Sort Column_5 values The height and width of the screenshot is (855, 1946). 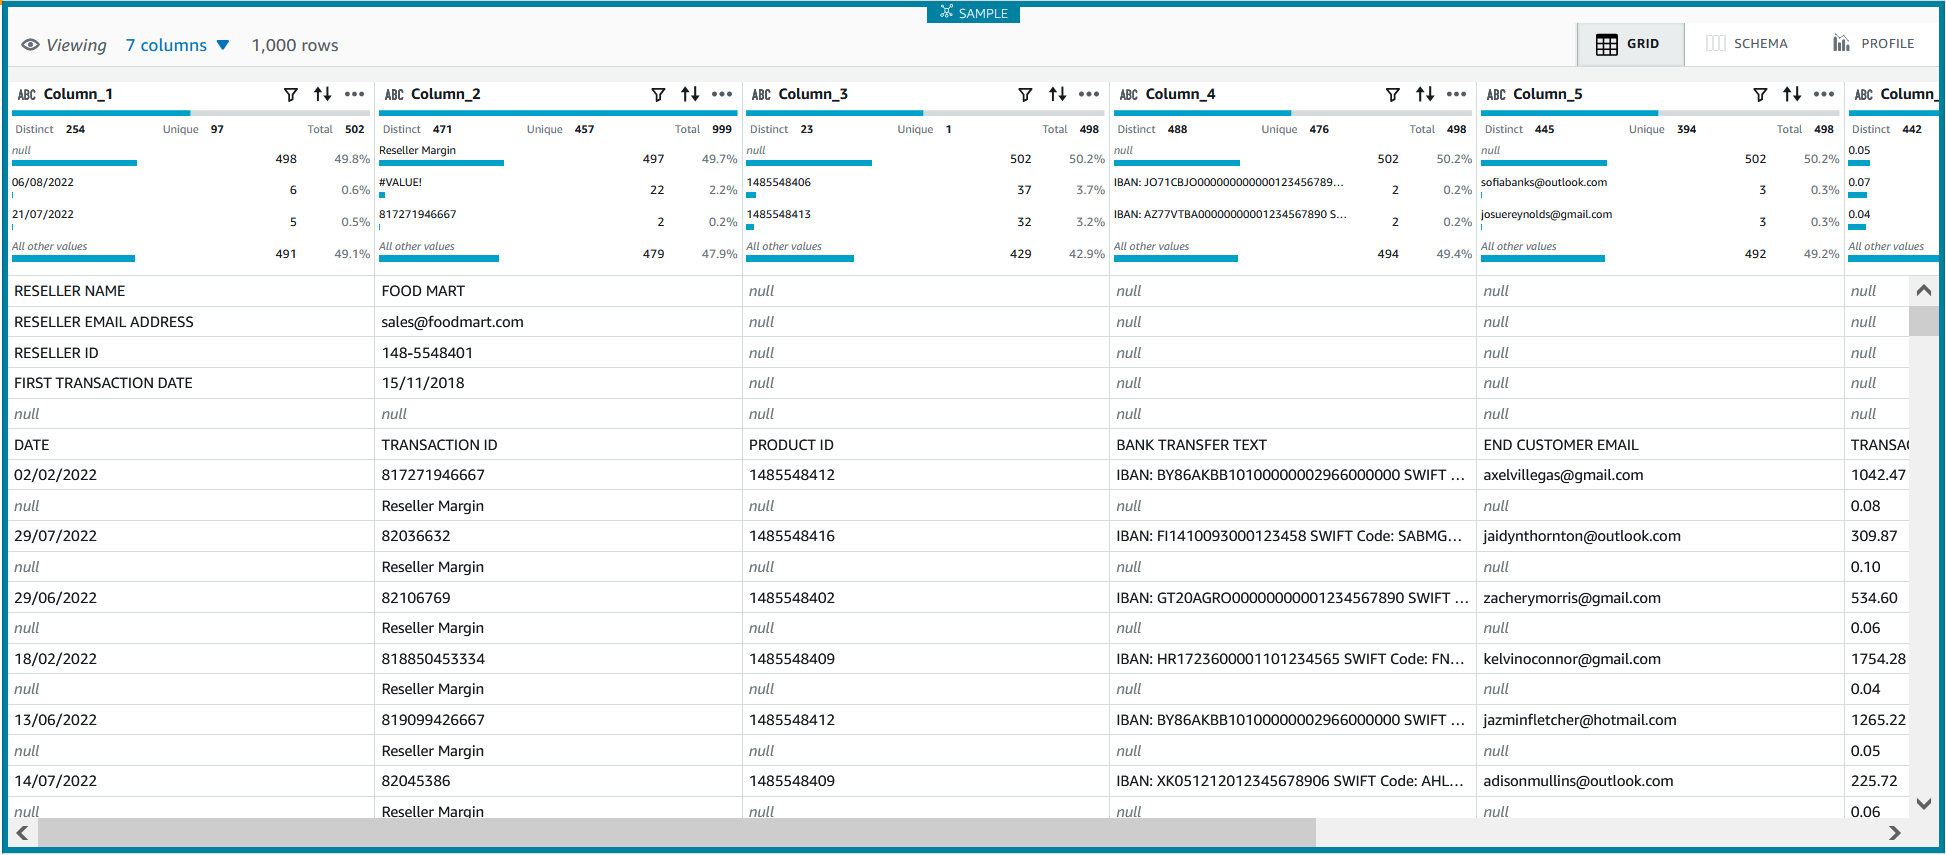1792,94
